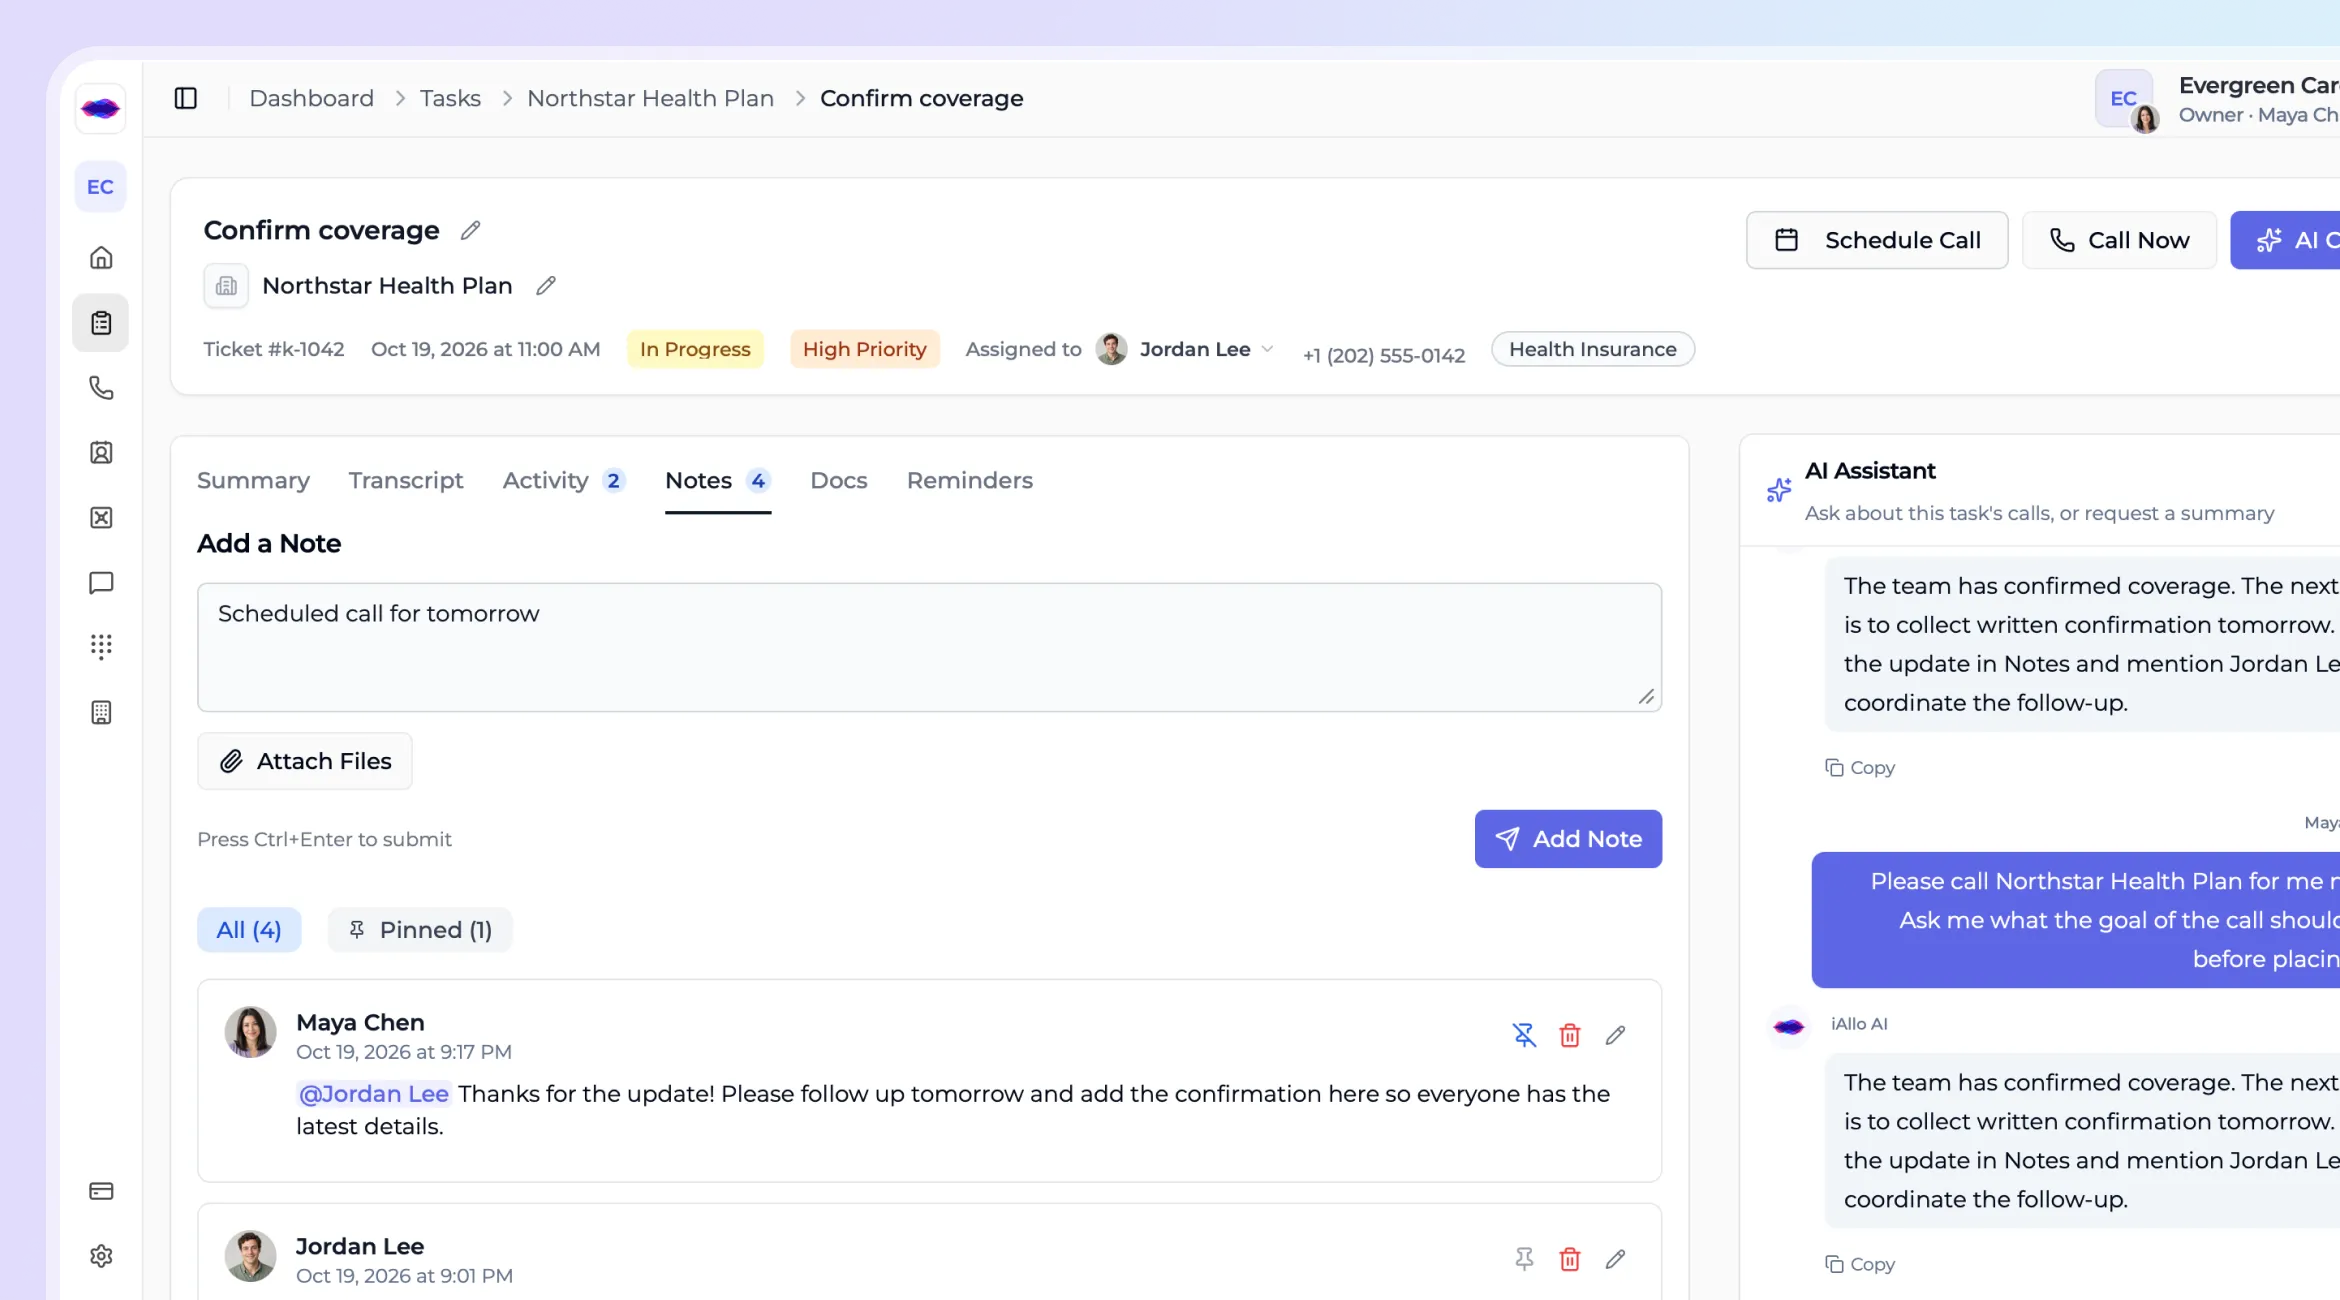Open the Calls phone icon in sidebar
The image size is (2340, 1300).
point(101,388)
